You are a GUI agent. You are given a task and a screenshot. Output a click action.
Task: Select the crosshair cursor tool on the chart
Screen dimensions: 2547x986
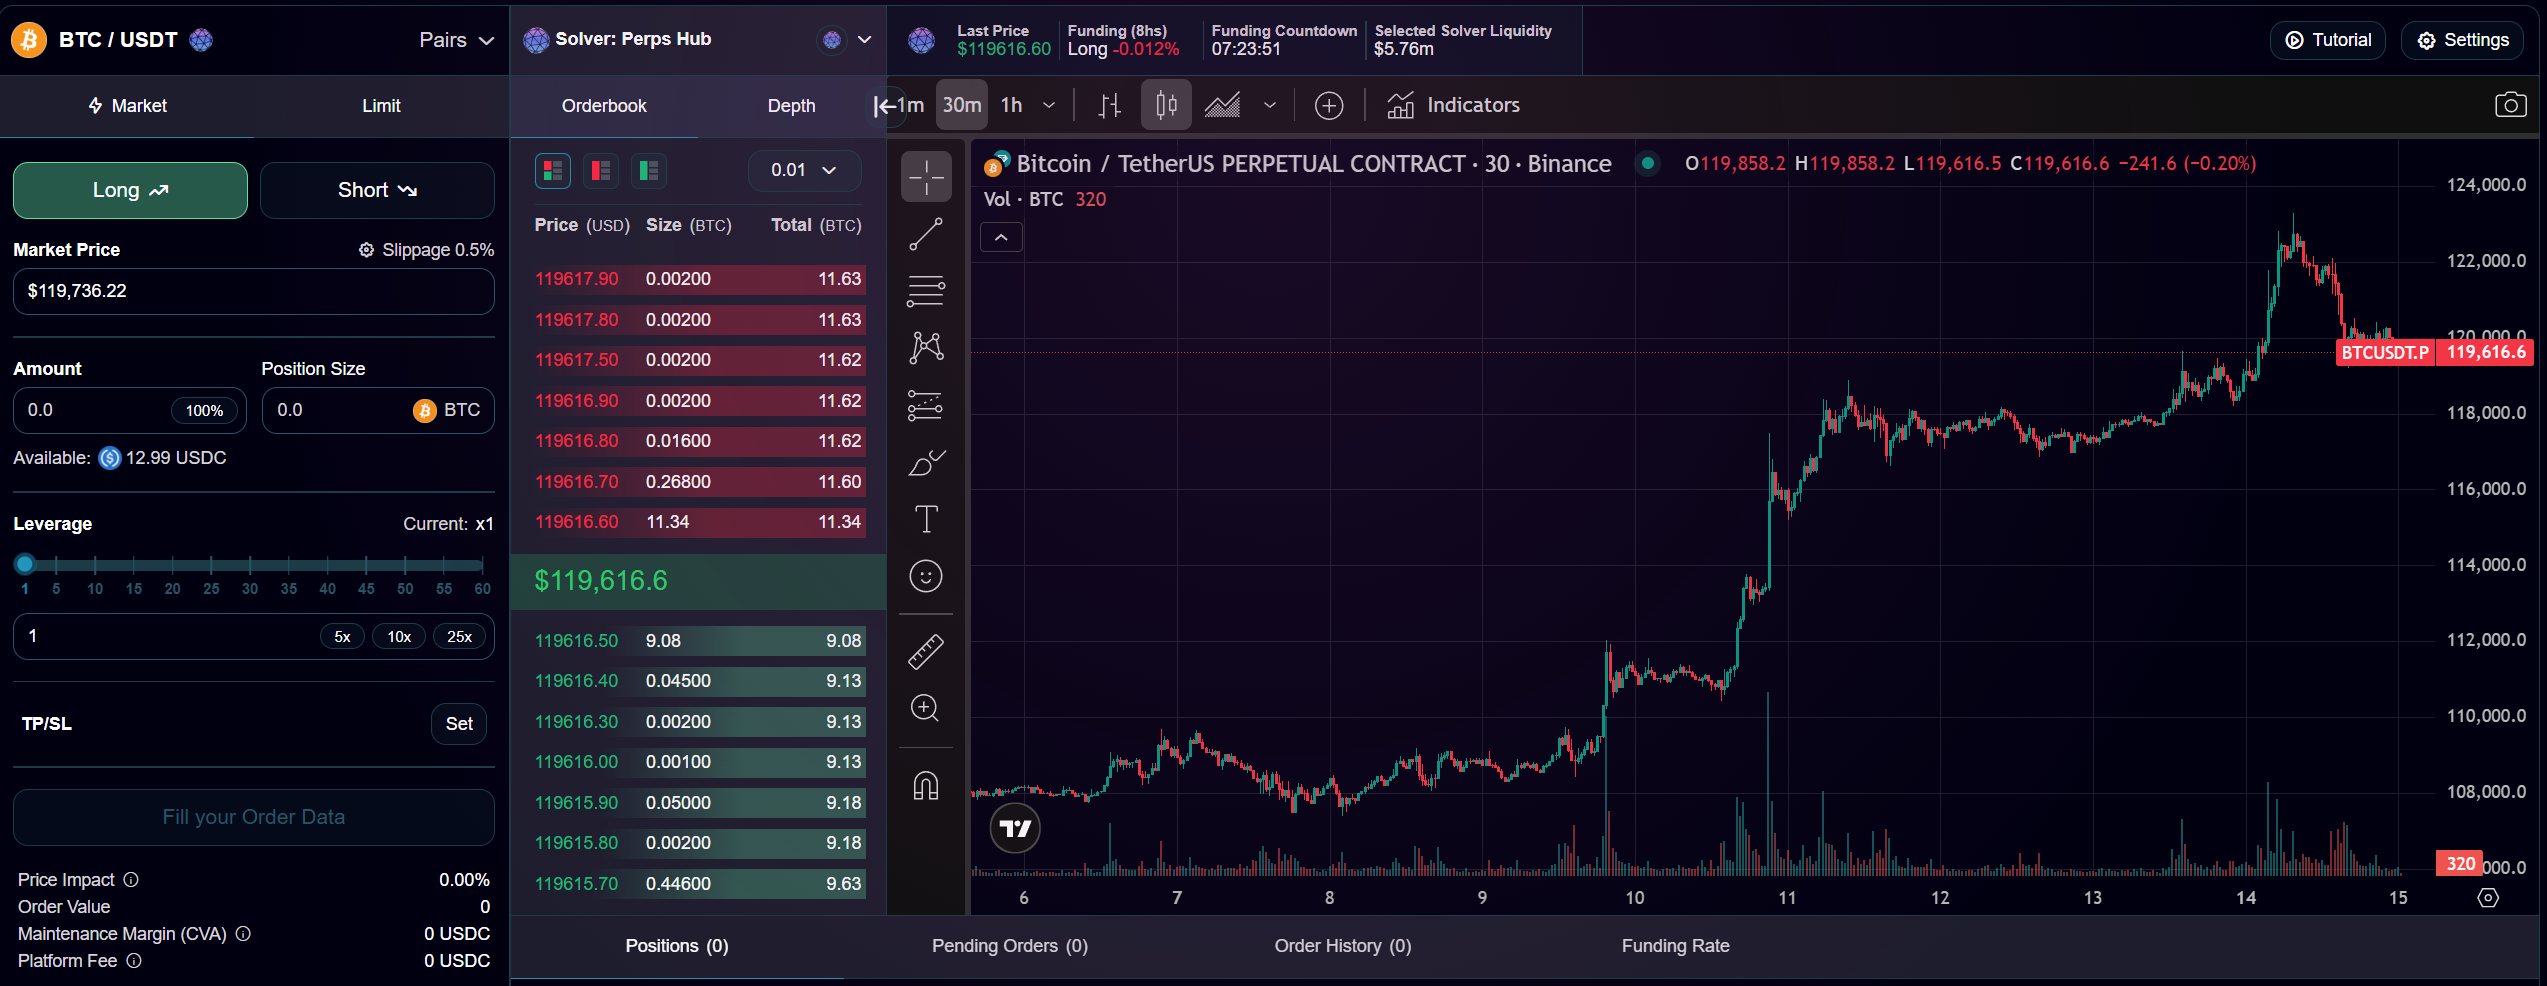tap(926, 176)
